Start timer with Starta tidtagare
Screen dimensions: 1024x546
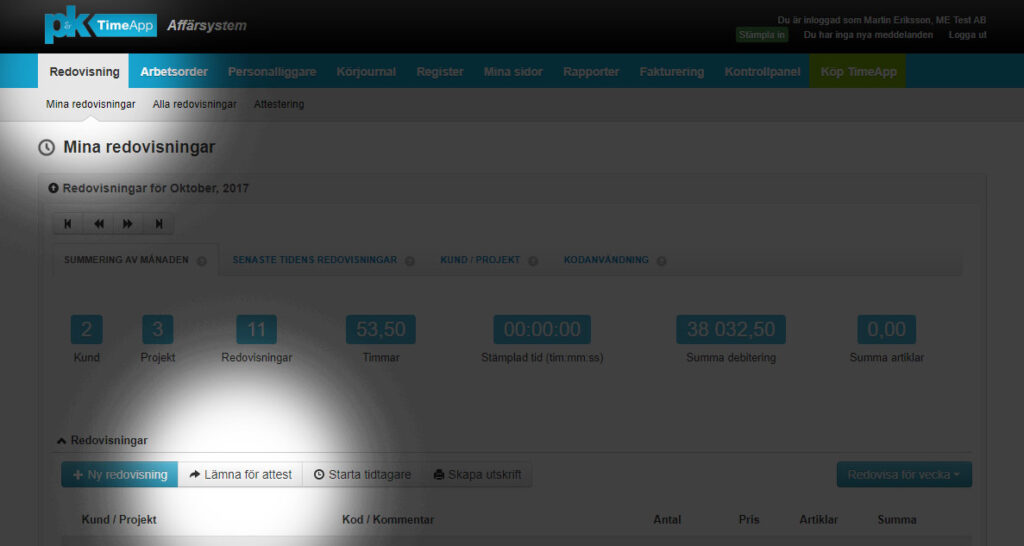point(362,475)
